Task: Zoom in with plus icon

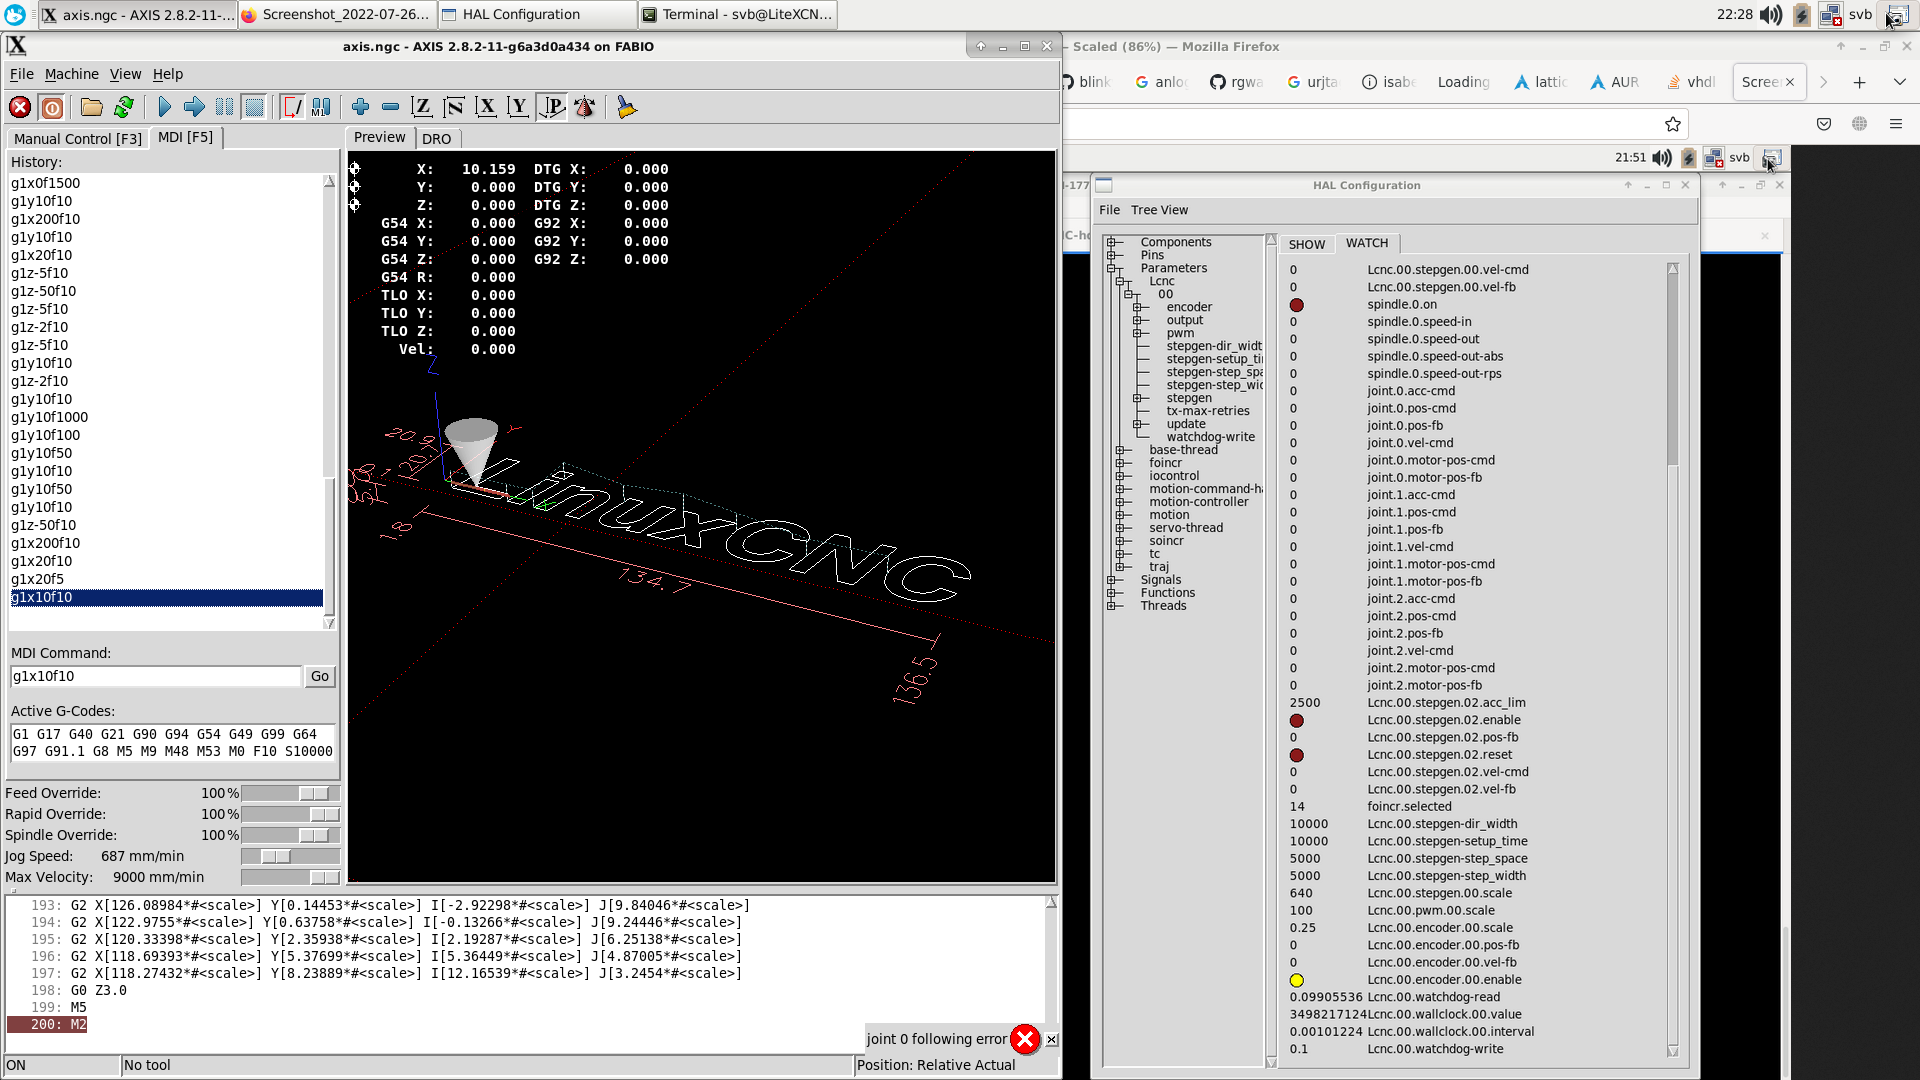Action: click(x=360, y=107)
